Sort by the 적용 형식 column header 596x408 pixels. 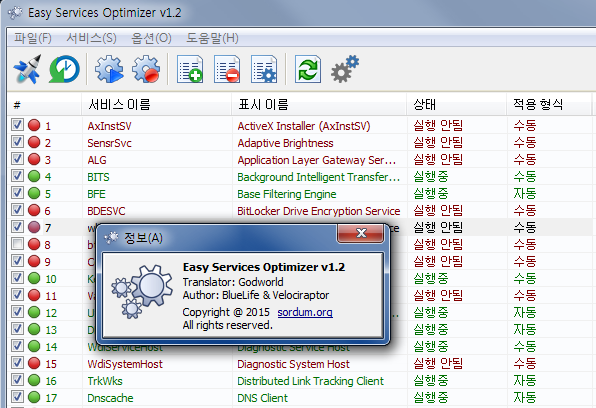pyautogui.click(x=549, y=104)
